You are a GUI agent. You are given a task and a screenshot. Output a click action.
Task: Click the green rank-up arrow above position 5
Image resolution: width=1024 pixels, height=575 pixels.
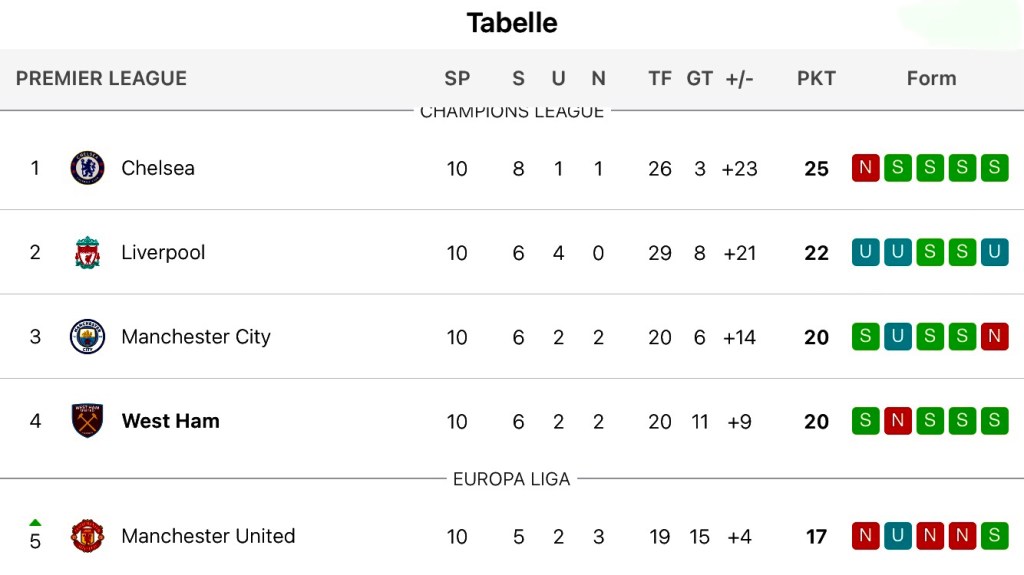35,522
